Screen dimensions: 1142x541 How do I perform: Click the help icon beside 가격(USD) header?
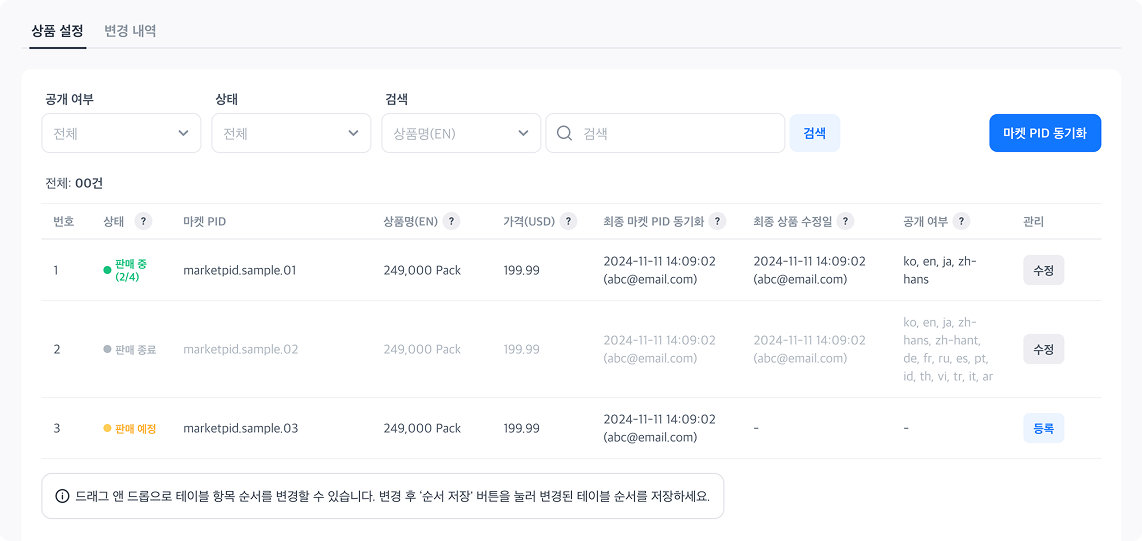click(568, 221)
